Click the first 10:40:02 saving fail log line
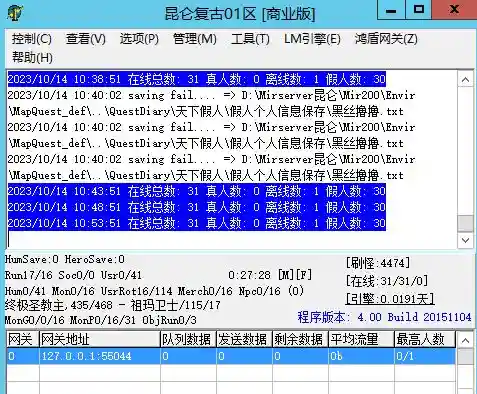The width and height of the screenshot is (477, 394). pos(211,103)
